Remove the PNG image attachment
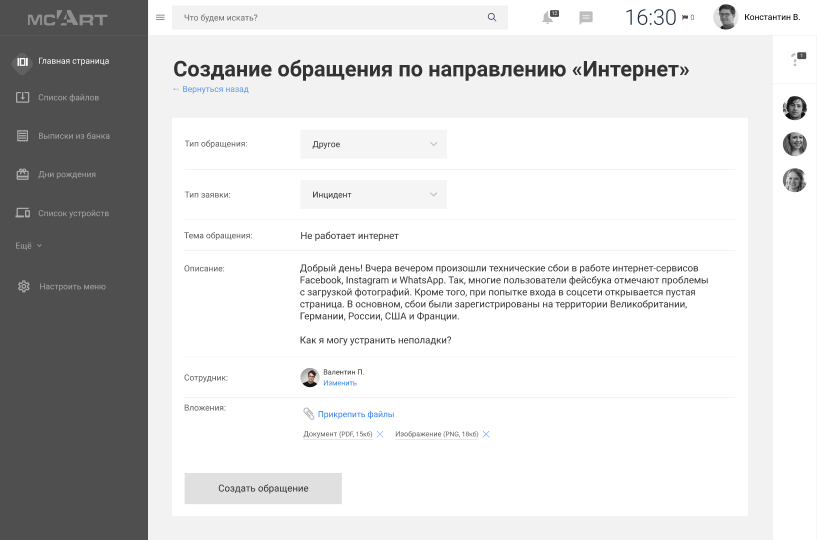The height and width of the screenshot is (540, 817). pos(486,434)
